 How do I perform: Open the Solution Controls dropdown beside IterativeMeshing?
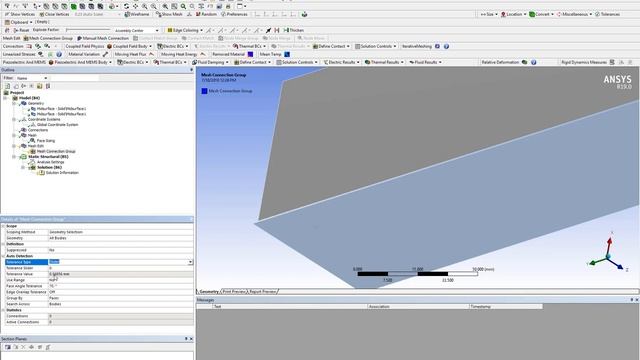[376, 46]
